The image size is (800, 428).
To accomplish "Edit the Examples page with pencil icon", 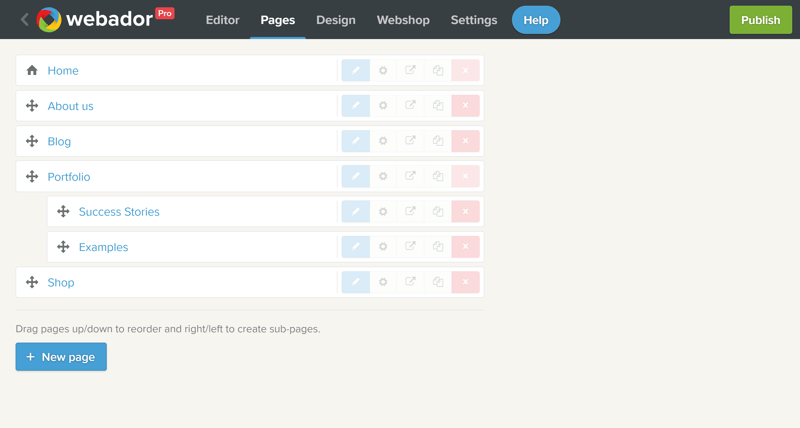I will 355,247.
